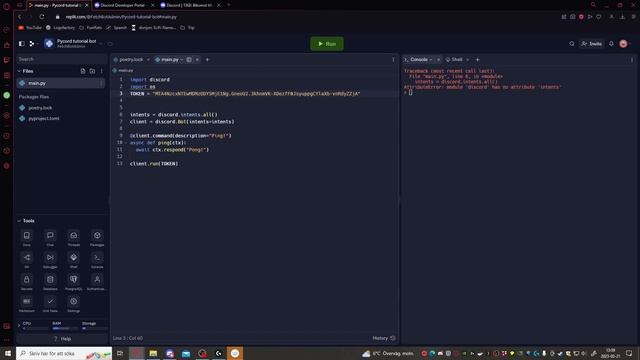The width and height of the screenshot is (640, 360).
Task: Open File Explorer from the taskbar
Action: (153, 353)
